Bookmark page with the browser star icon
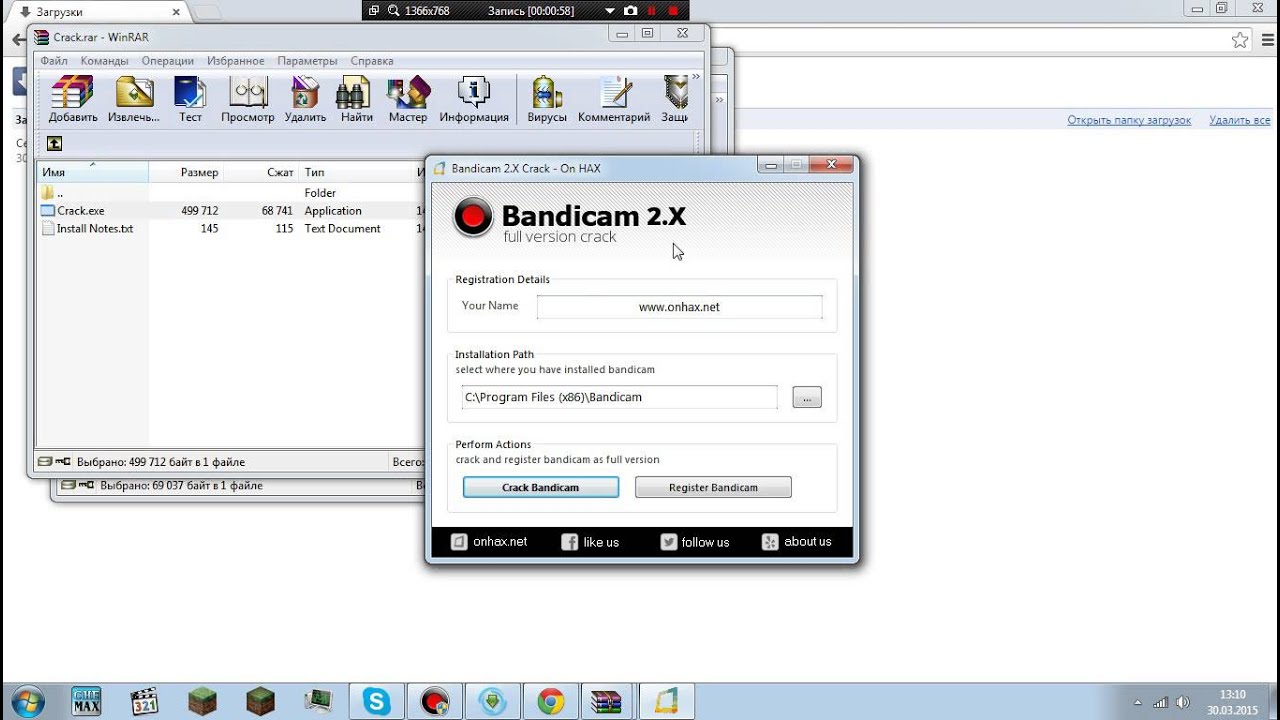Viewport: 1280px width, 720px height. pyautogui.click(x=1240, y=40)
